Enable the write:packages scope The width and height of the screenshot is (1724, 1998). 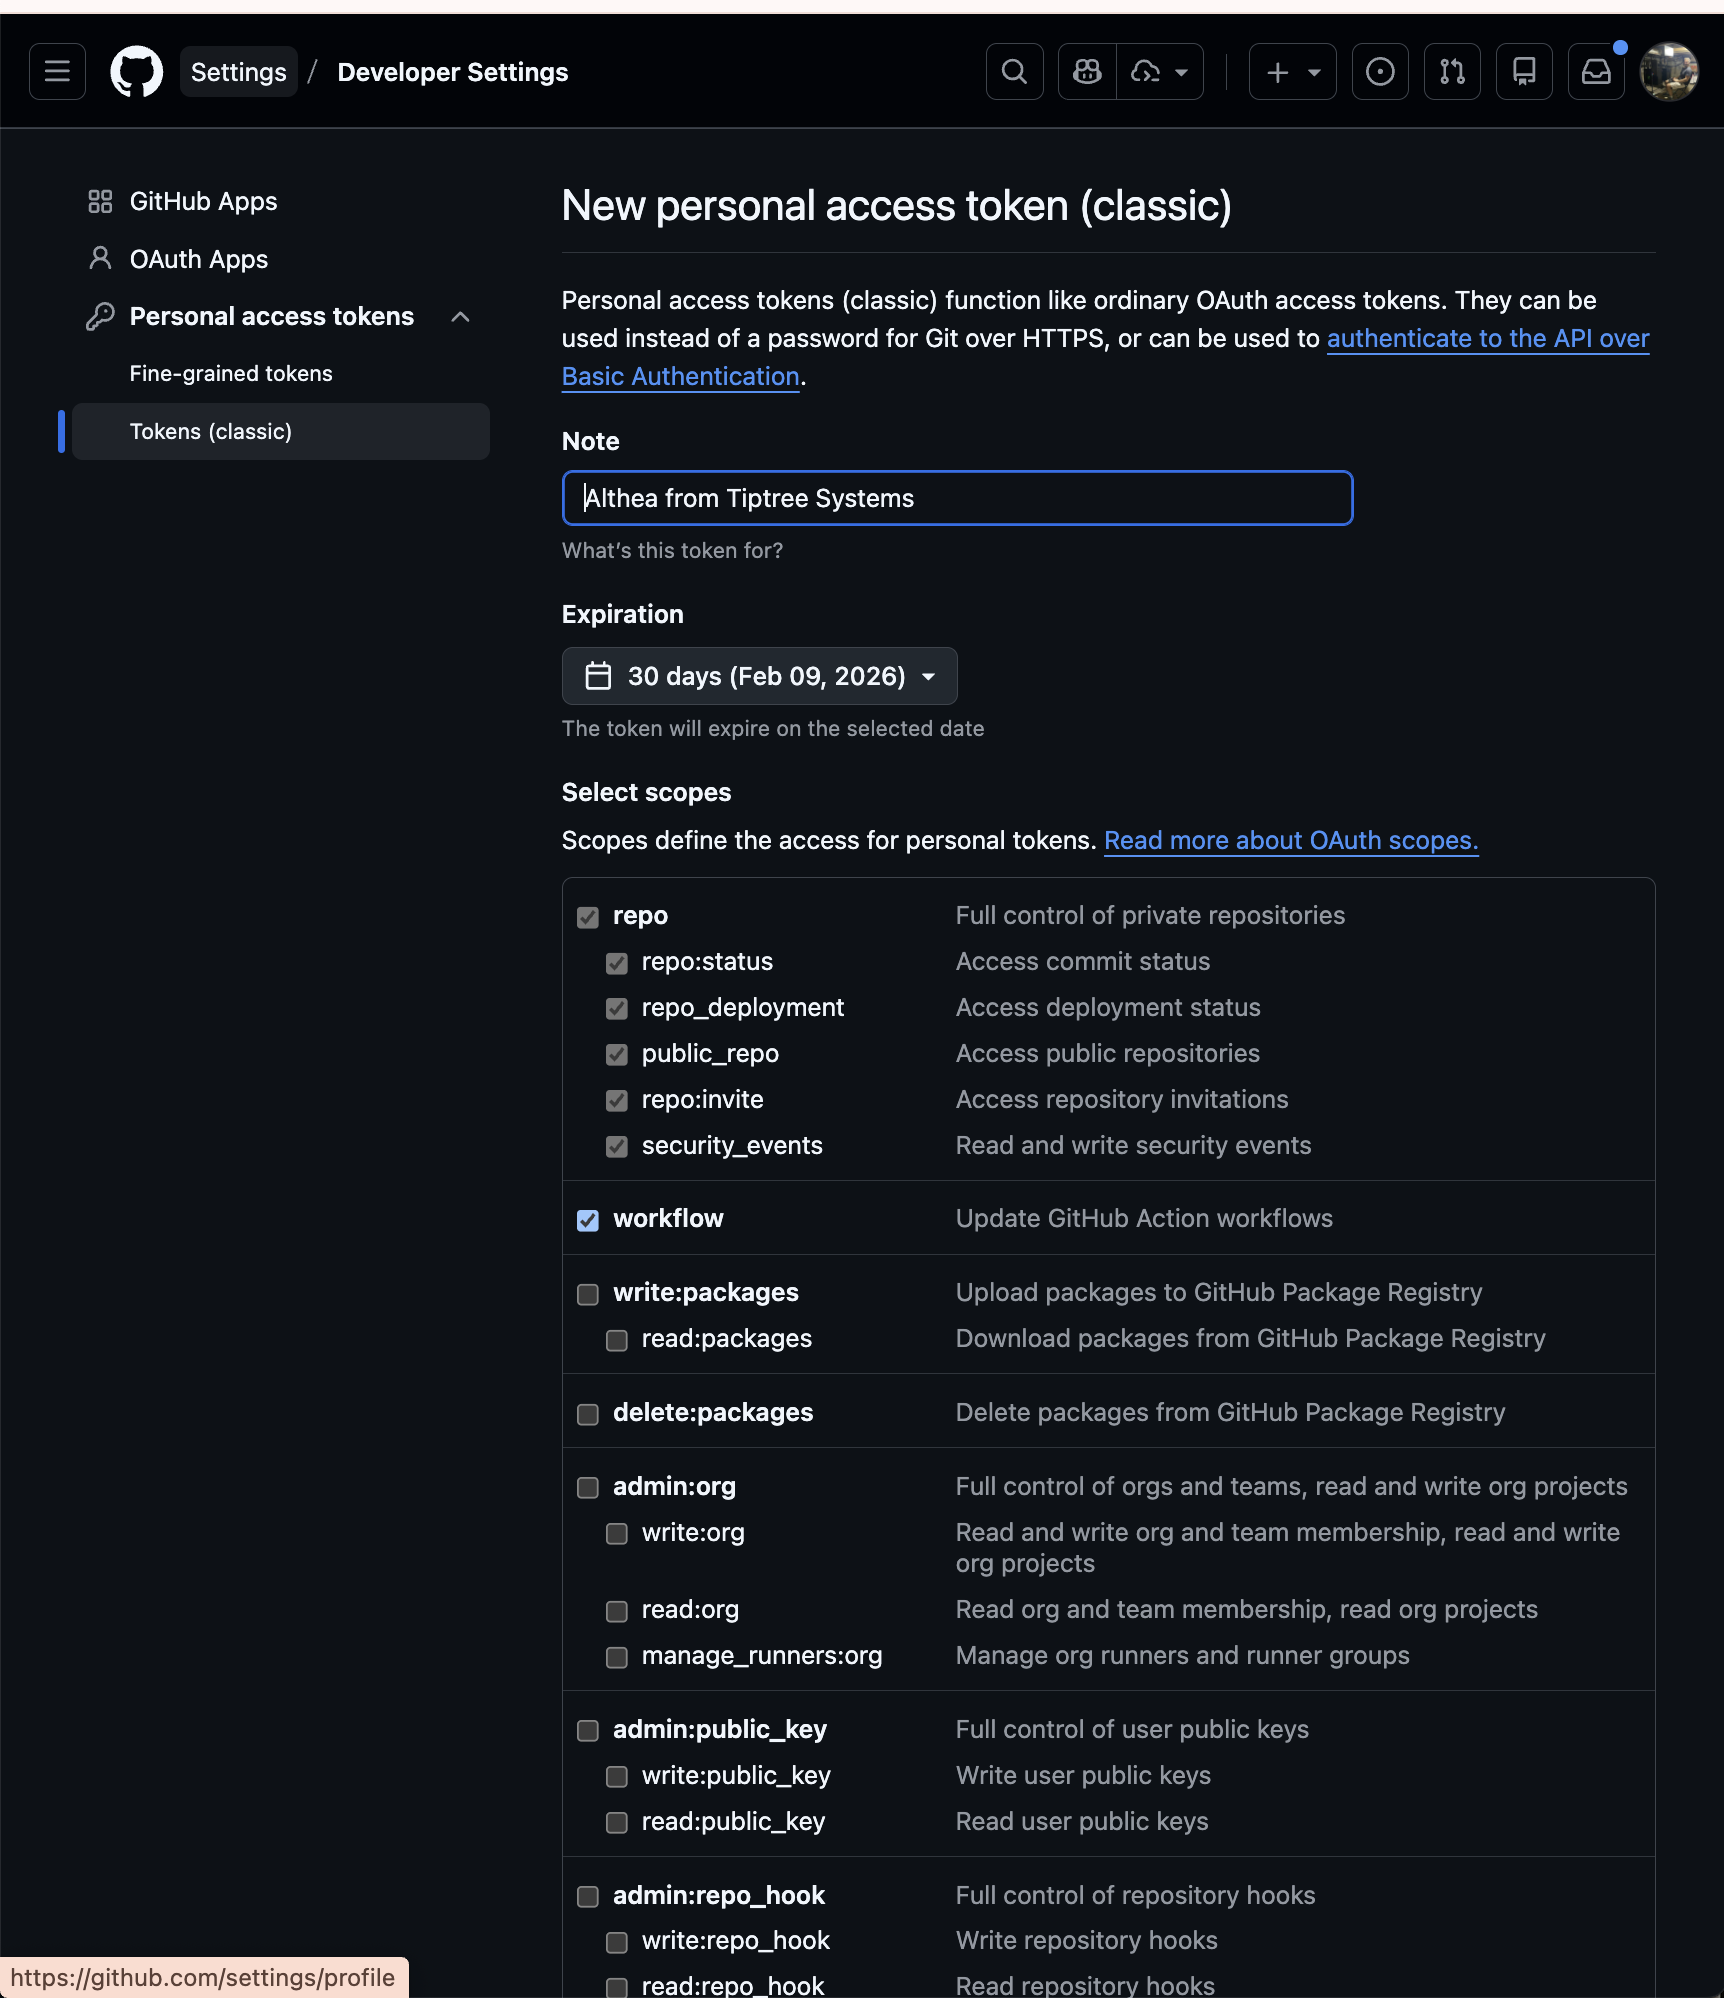588,1293
